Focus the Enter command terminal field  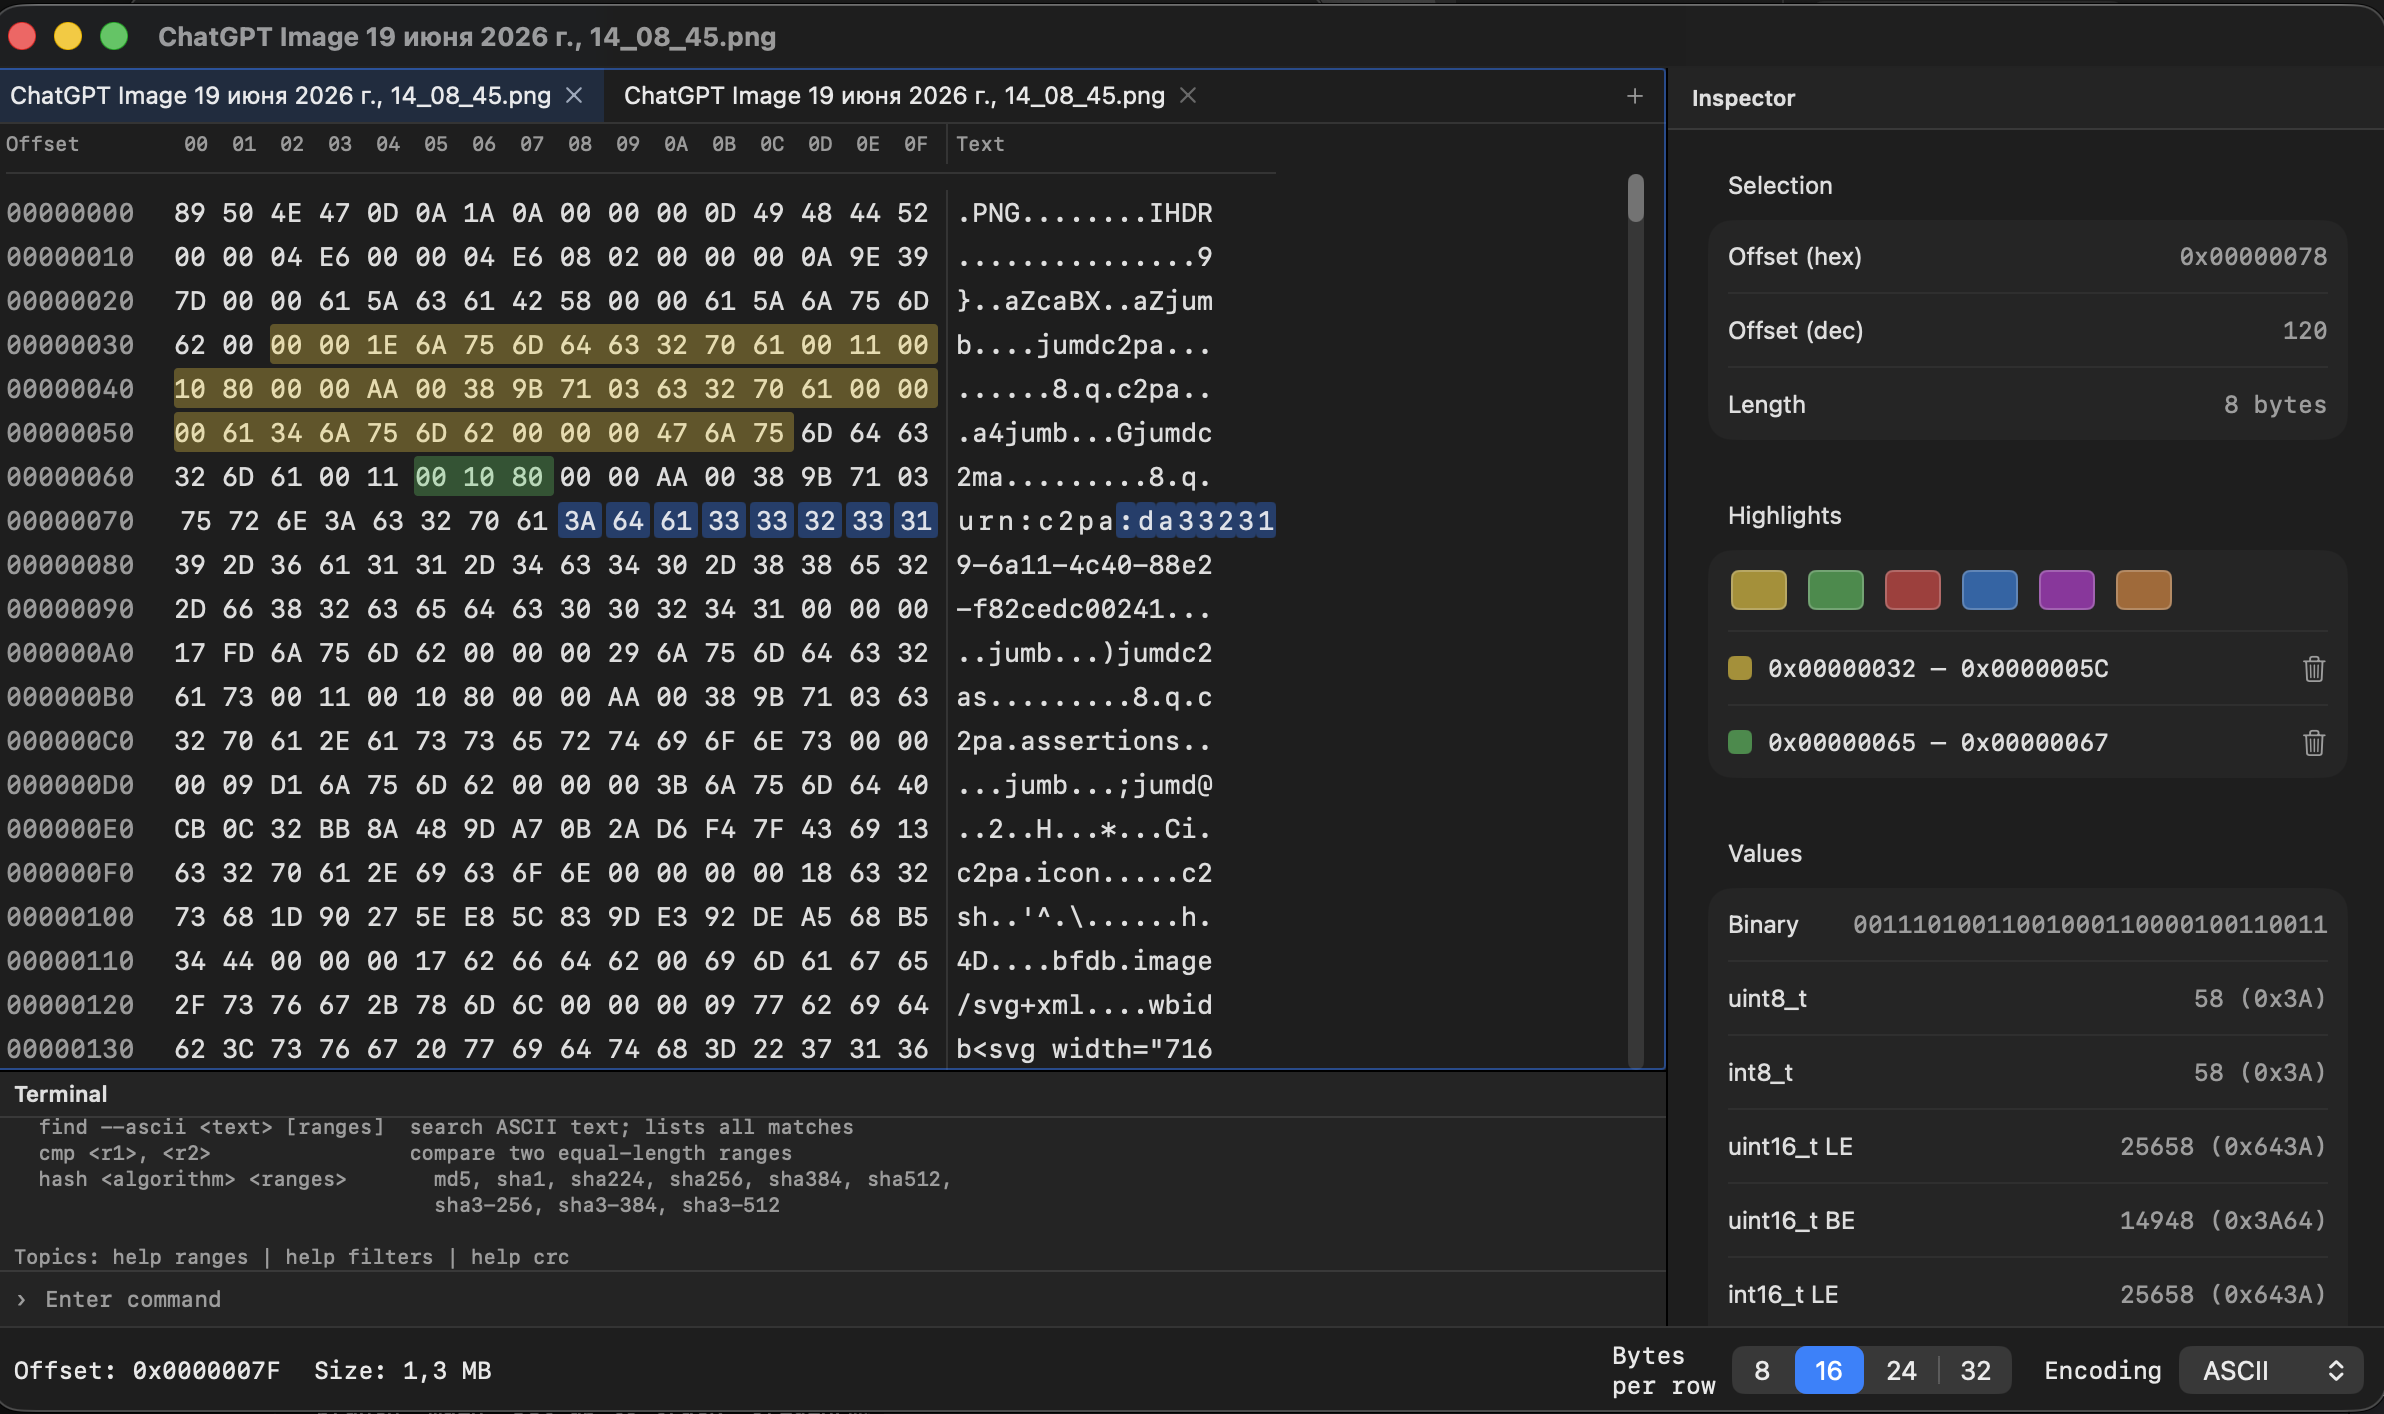(832, 1299)
